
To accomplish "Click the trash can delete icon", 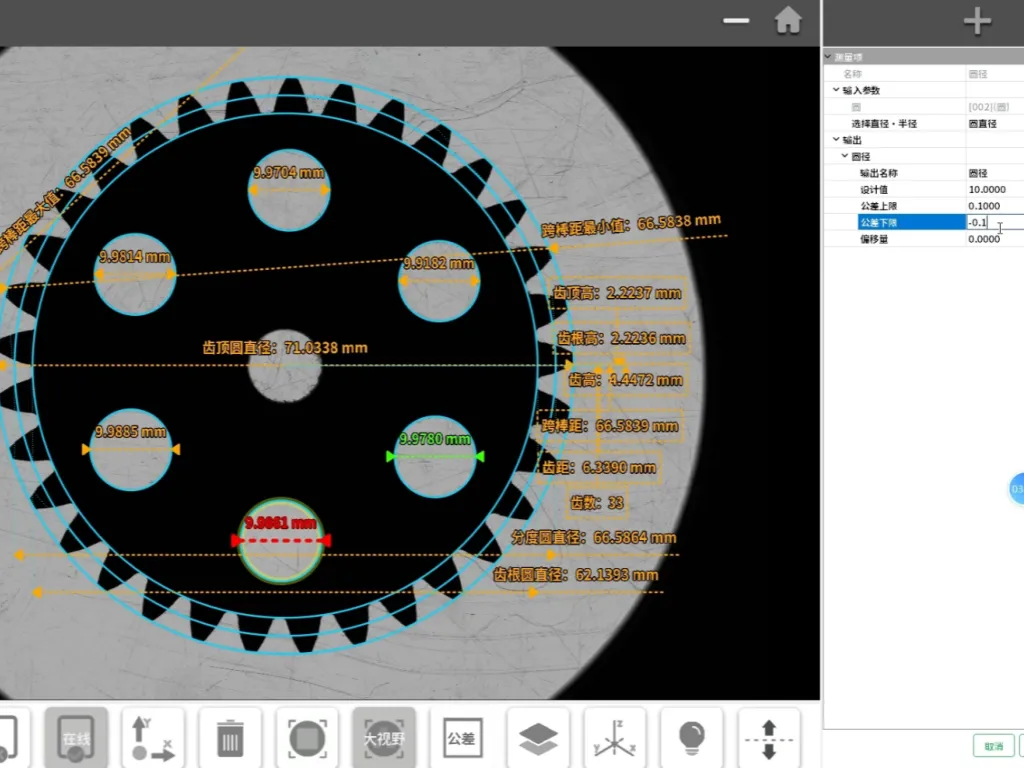I will coord(230,739).
